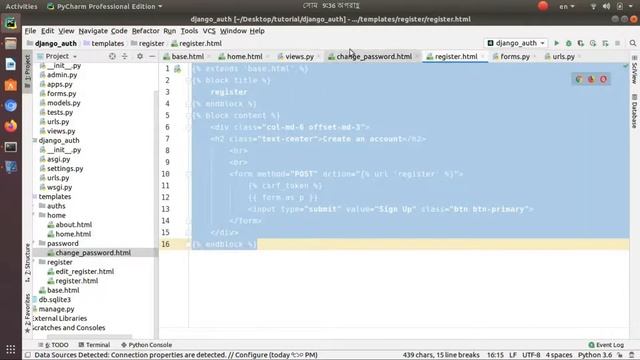Viewport: 640px width, 360px height.
Task: Open the Event Log panel
Action: pyautogui.click(x=606, y=345)
